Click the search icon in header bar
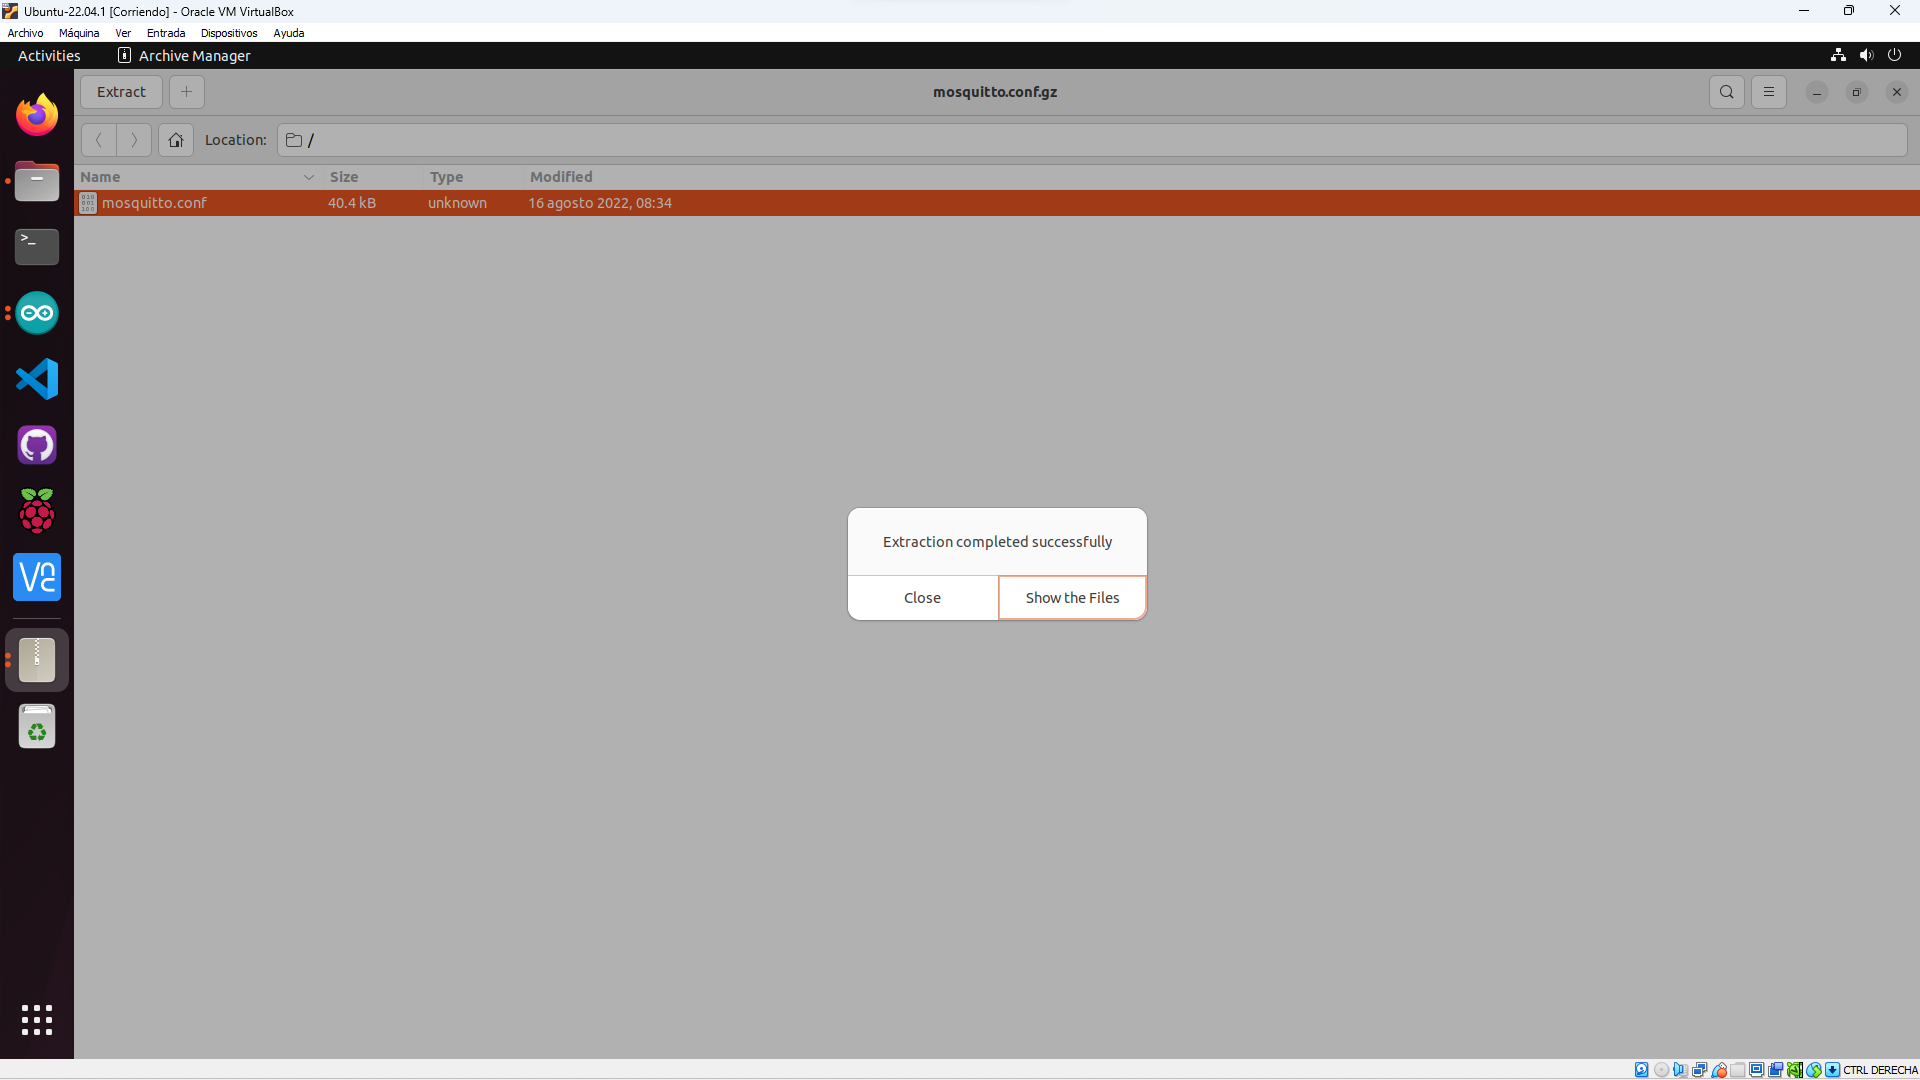1920x1080 pixels. 1726,92
